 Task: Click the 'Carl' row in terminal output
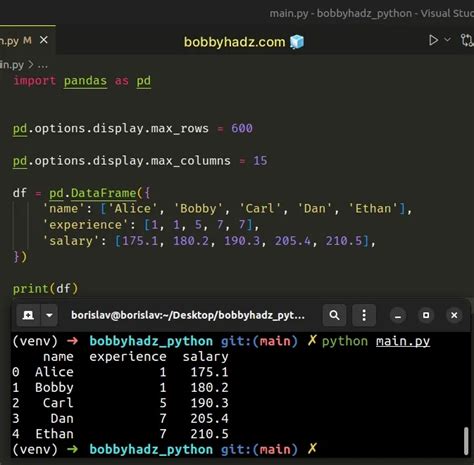120,403
